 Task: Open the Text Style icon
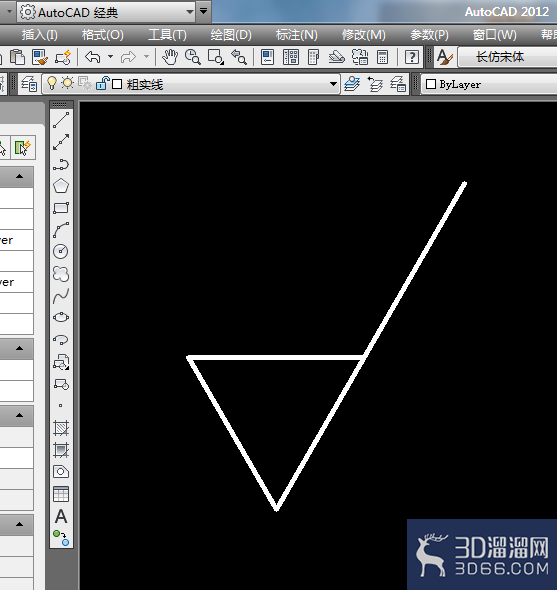click(x=445, y=57)
